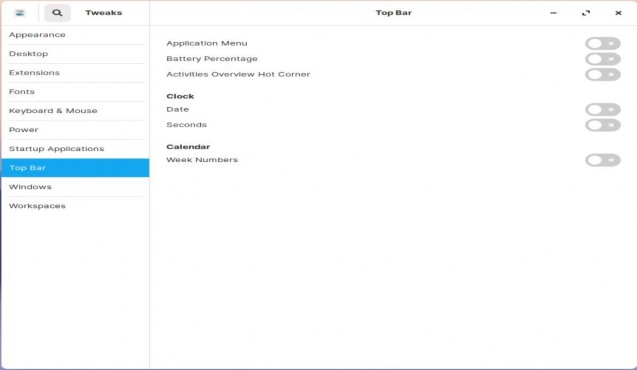Viewport: 637px width, 370px height.
Task: Switch to Keyboard & Mouse settings
Action: (x=75, y=111)
